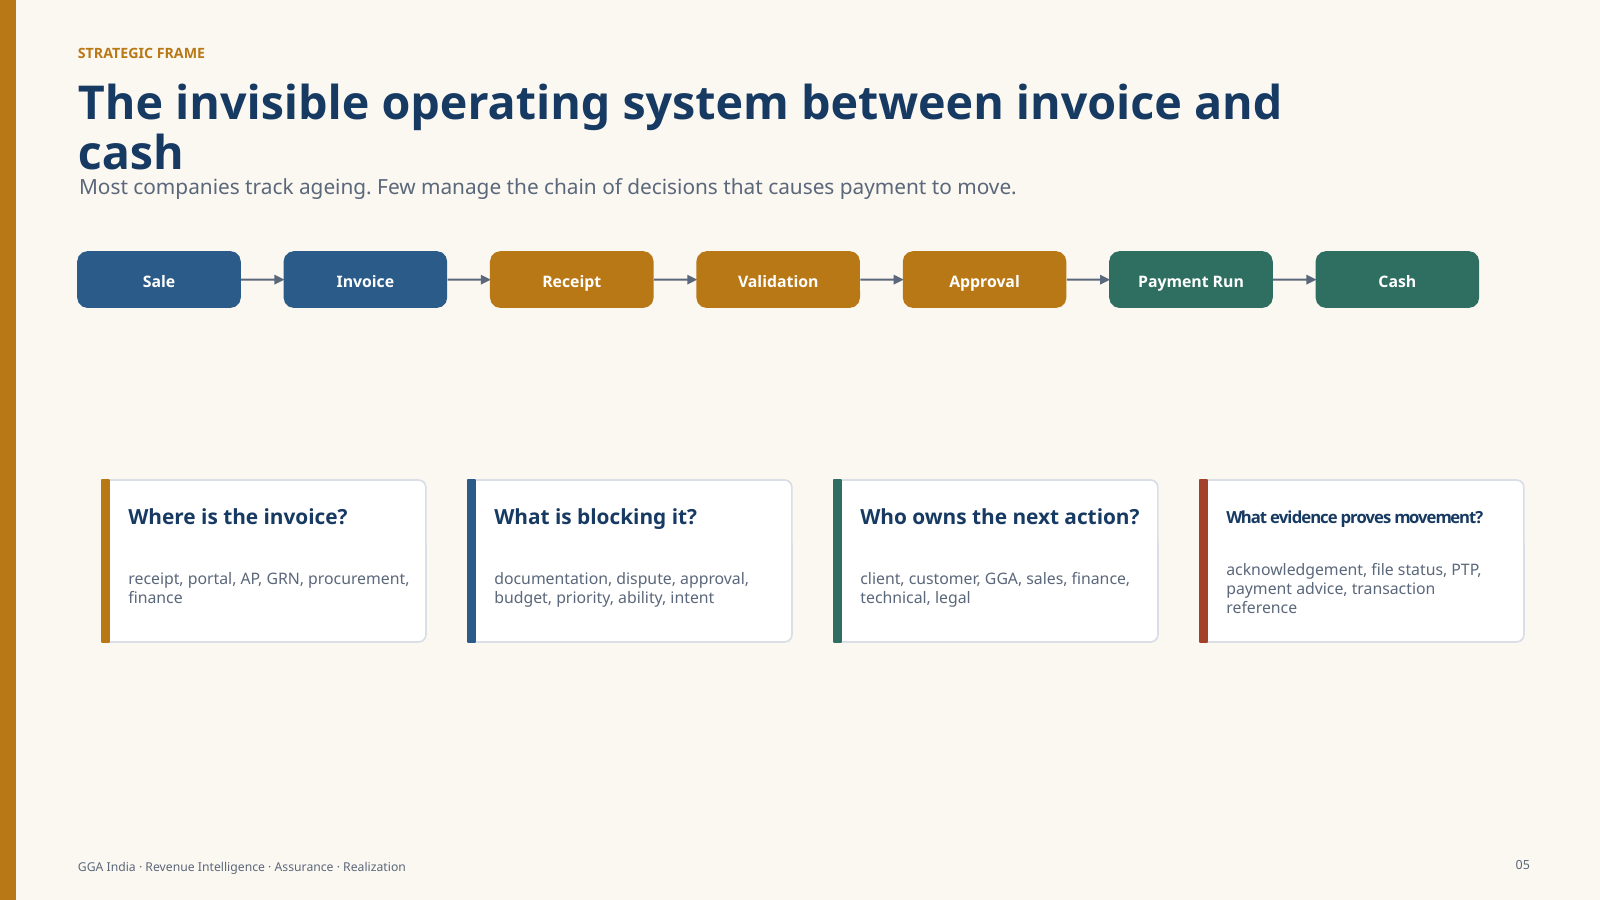This screenshot has width=1600, height=900.
Task: Click the 'Who owns the next action?' heading
Action: point(1000,517)
